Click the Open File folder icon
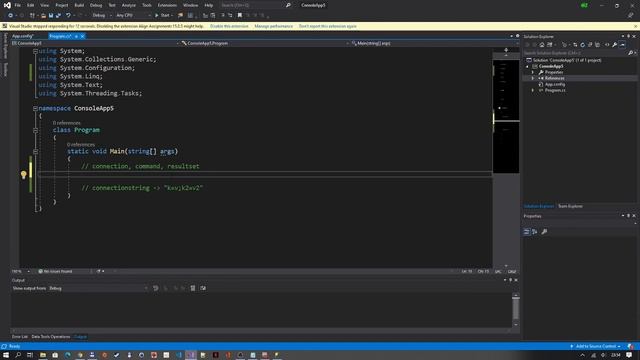This screenshot has width=640, height=360. [43, 16]
